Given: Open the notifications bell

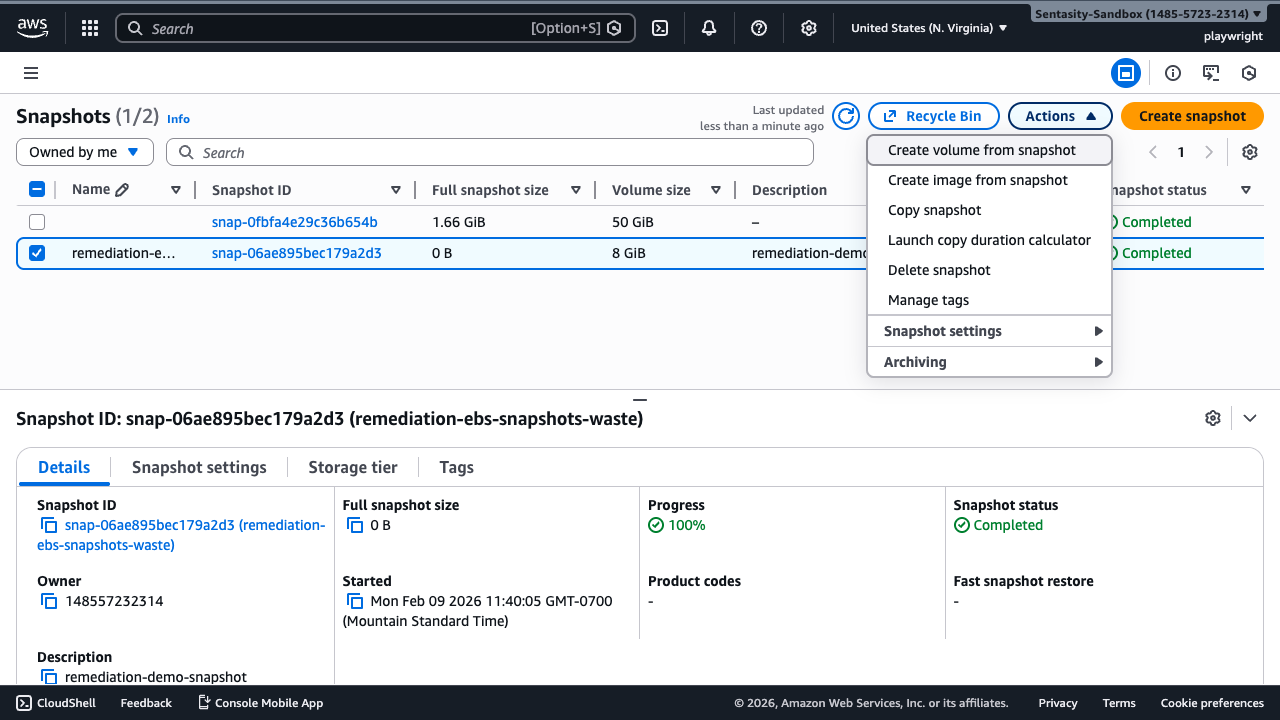Looking at the screenshot, I should 709,28.
